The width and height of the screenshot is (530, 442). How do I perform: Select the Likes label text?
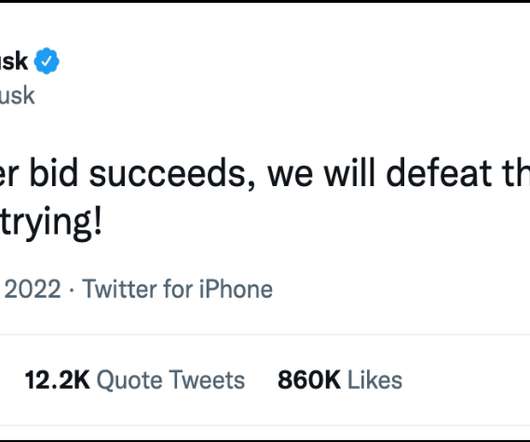pos(375,380)
